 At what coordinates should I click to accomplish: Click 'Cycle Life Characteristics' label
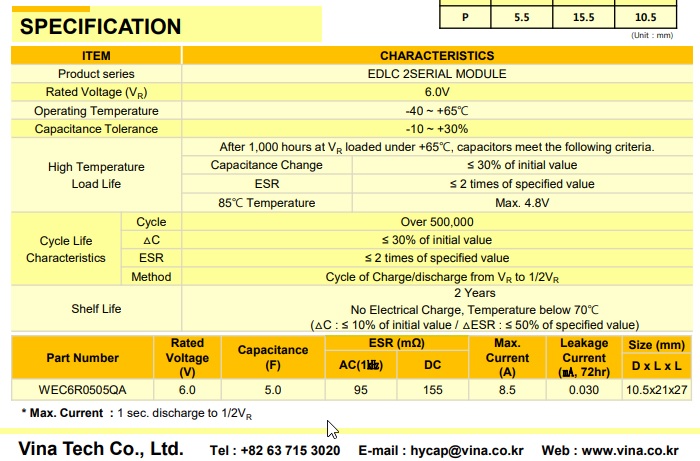pyautogui.click(x=66, y=249)
